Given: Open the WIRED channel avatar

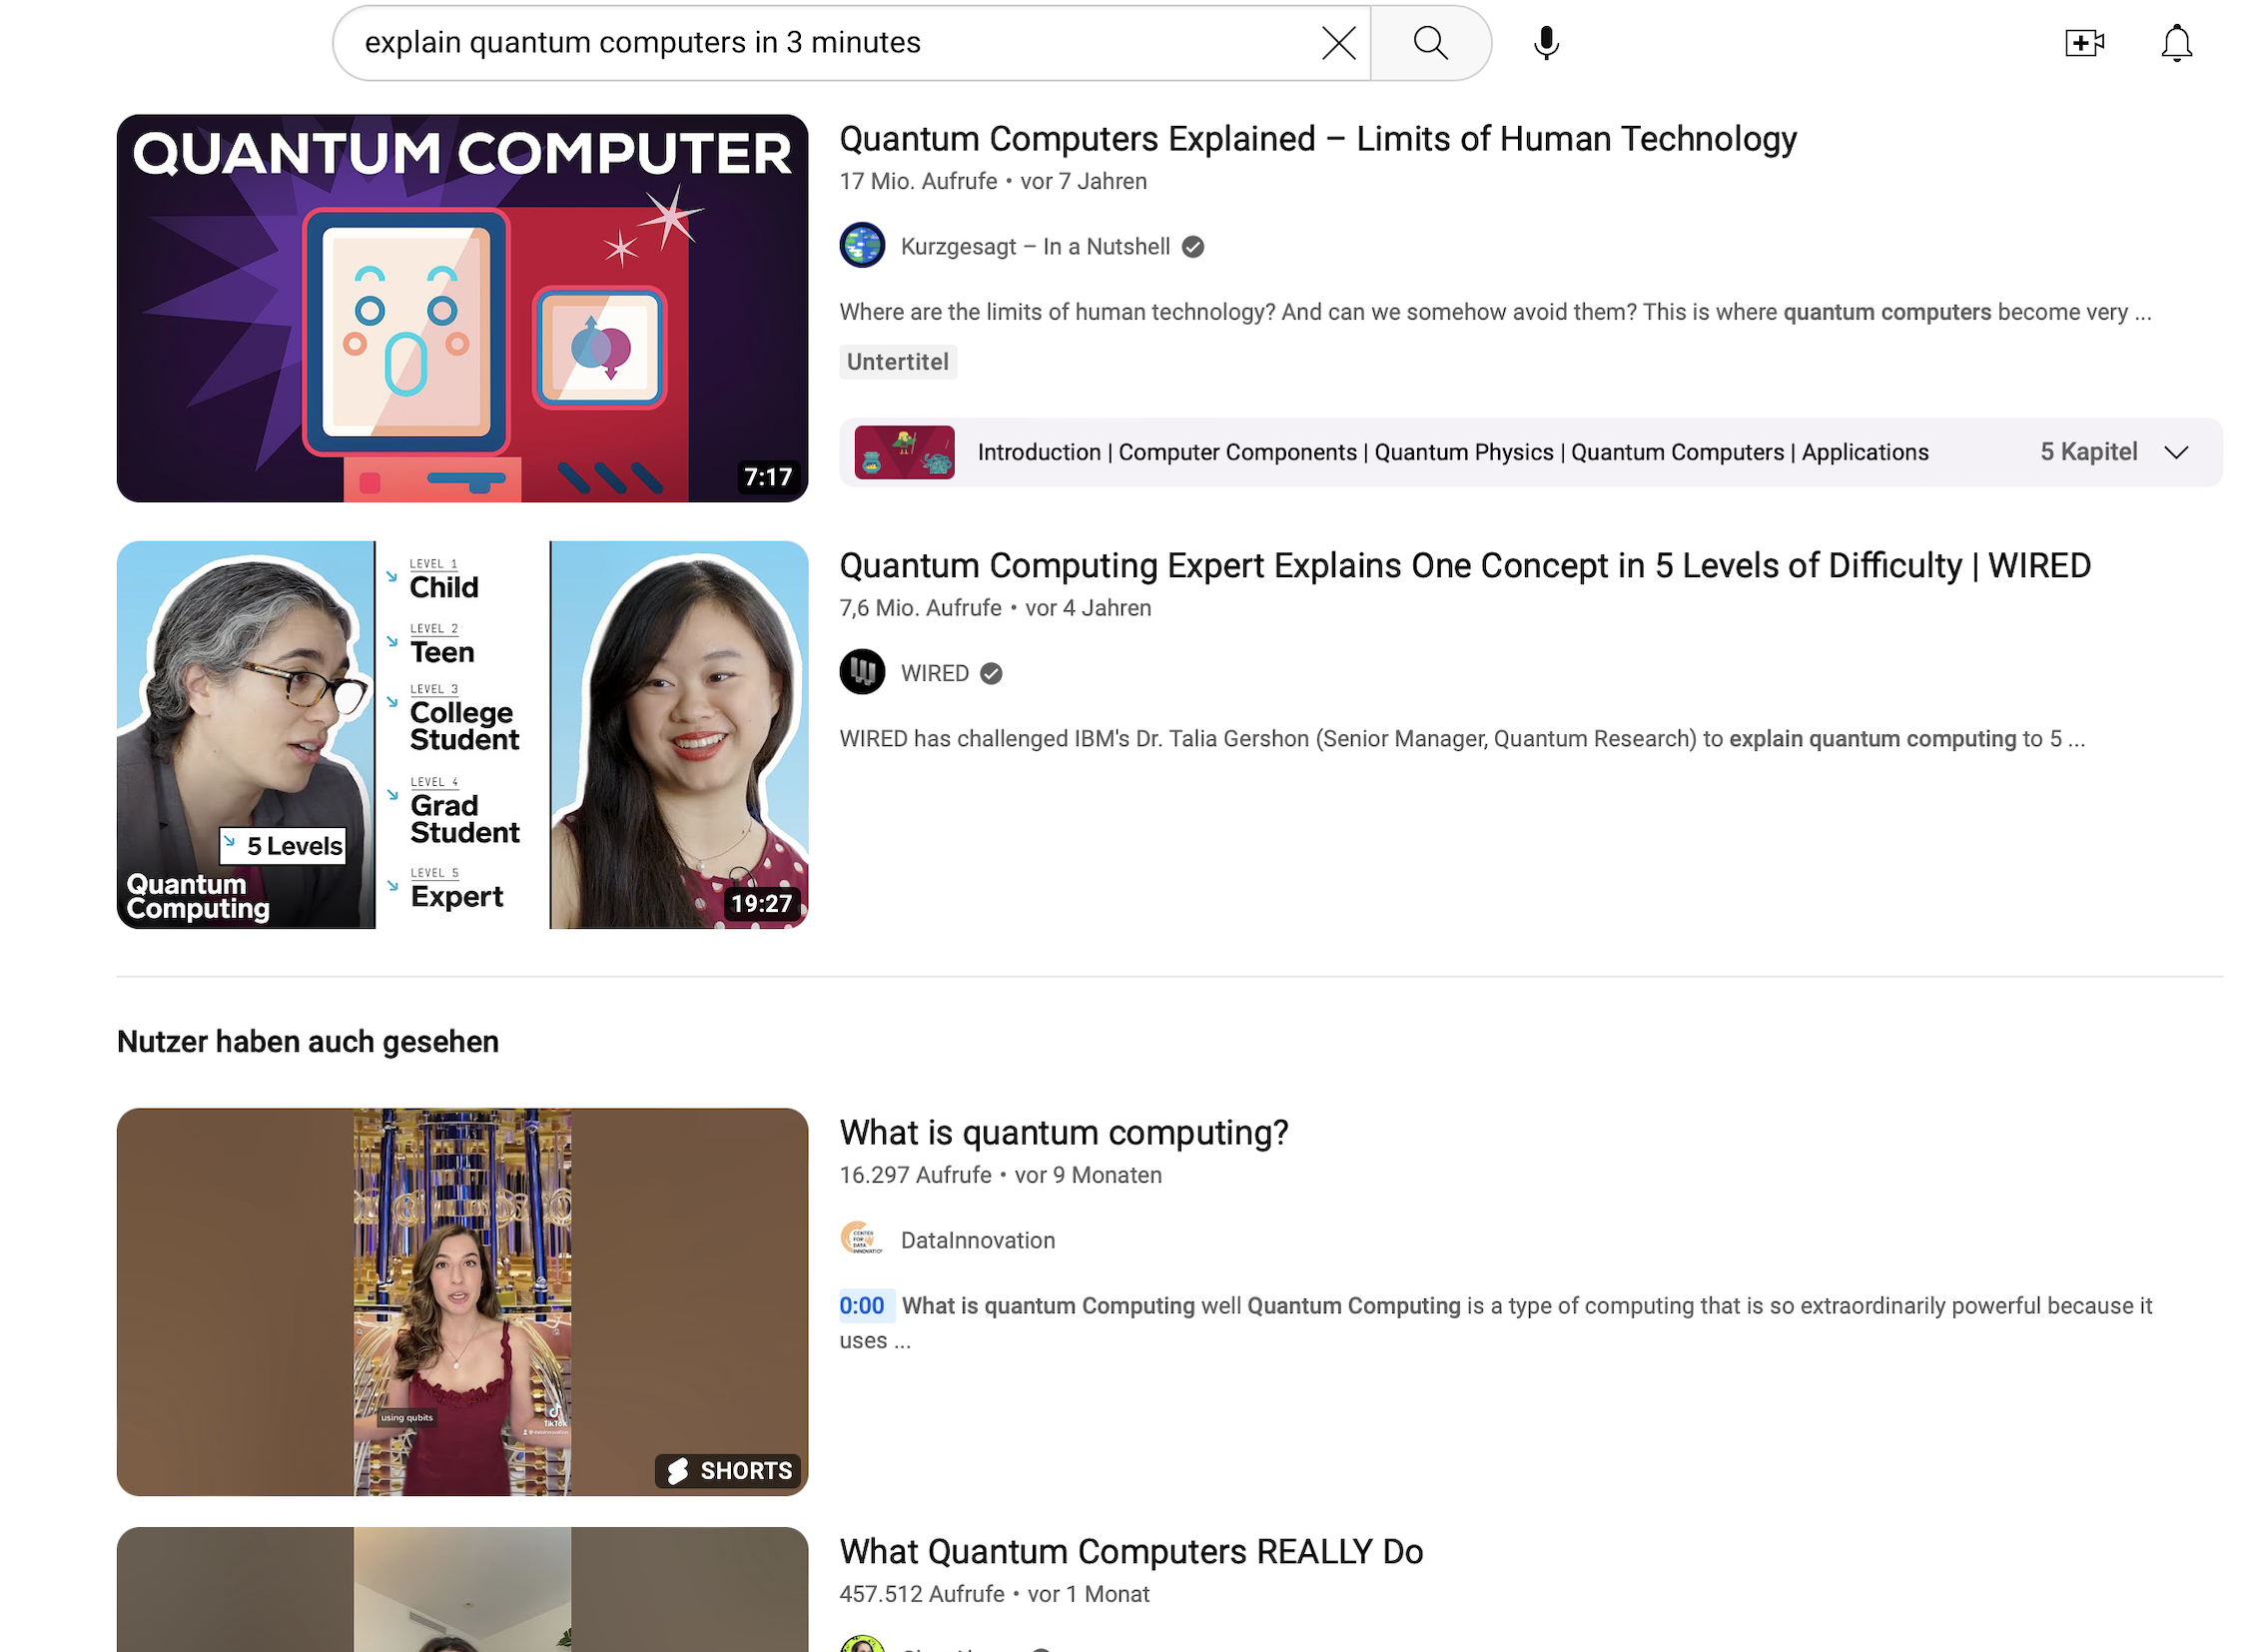Looking at the screenshot, I should tap(862, 673).
